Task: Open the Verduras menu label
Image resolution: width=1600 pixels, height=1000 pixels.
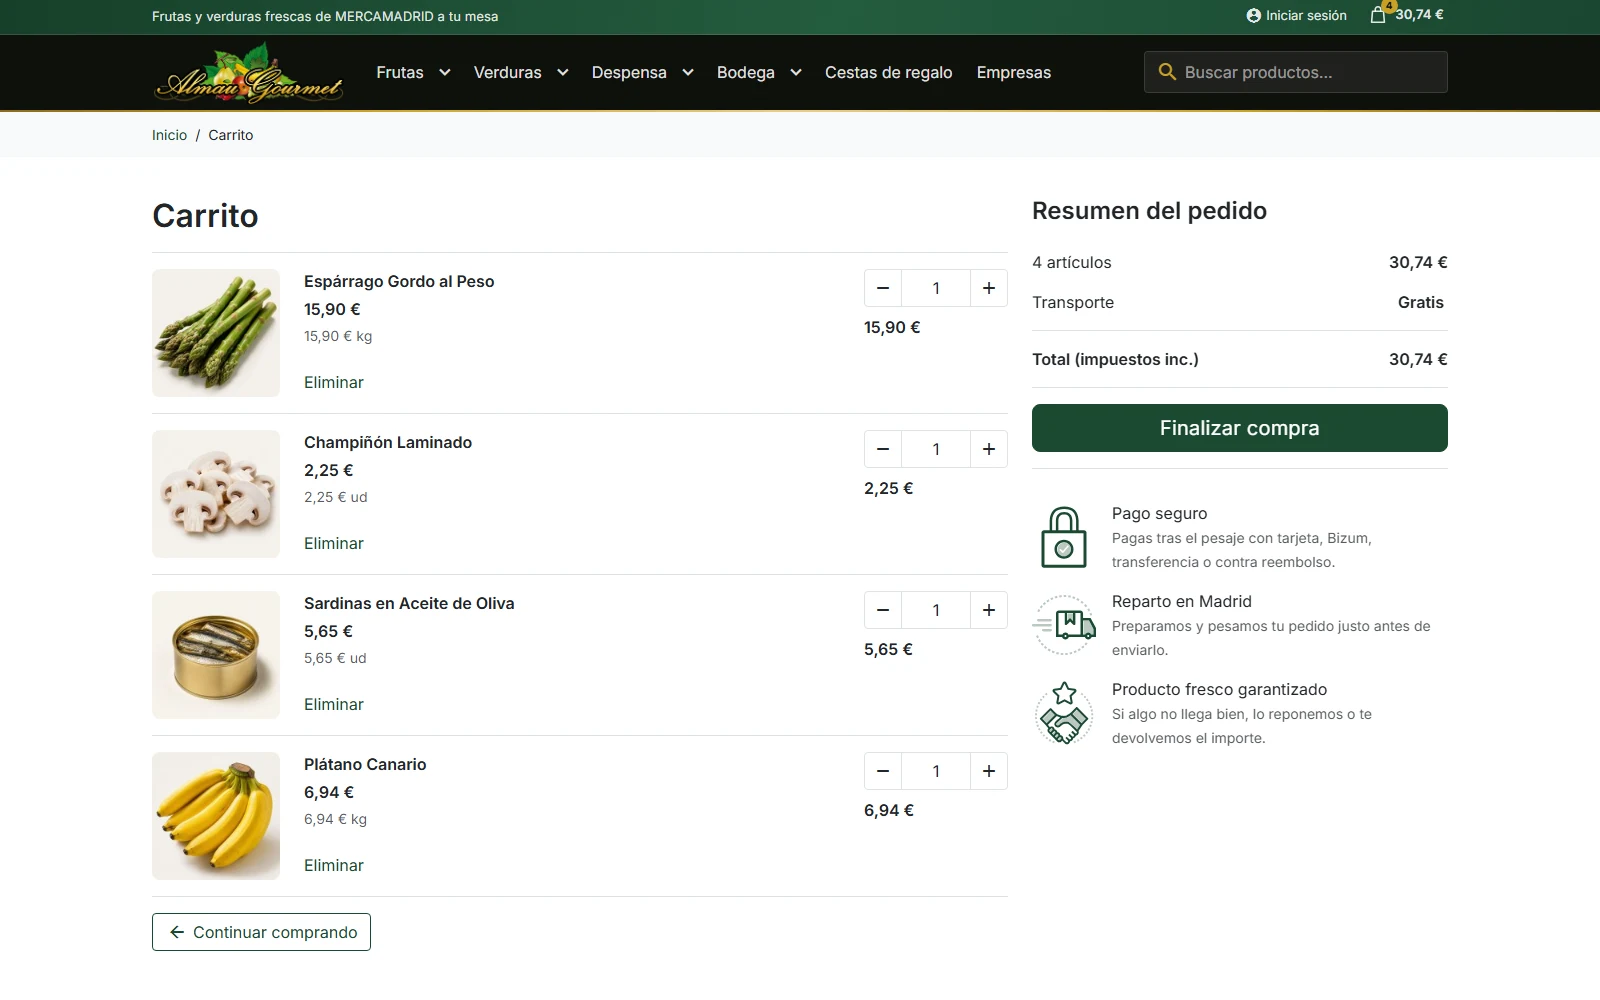Action: (507, 72)
